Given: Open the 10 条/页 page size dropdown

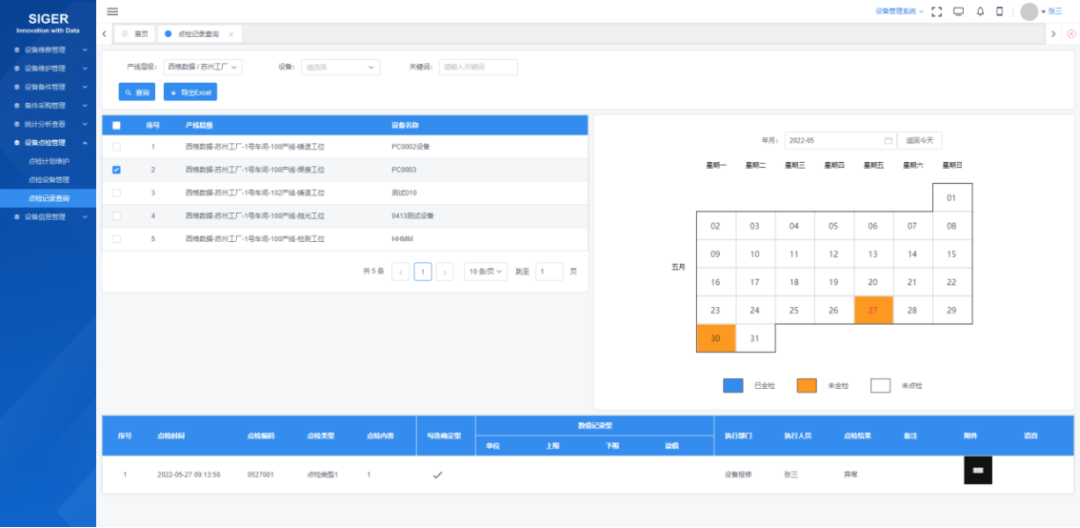Looking at the screenshot, I should (x=485, y=271).
